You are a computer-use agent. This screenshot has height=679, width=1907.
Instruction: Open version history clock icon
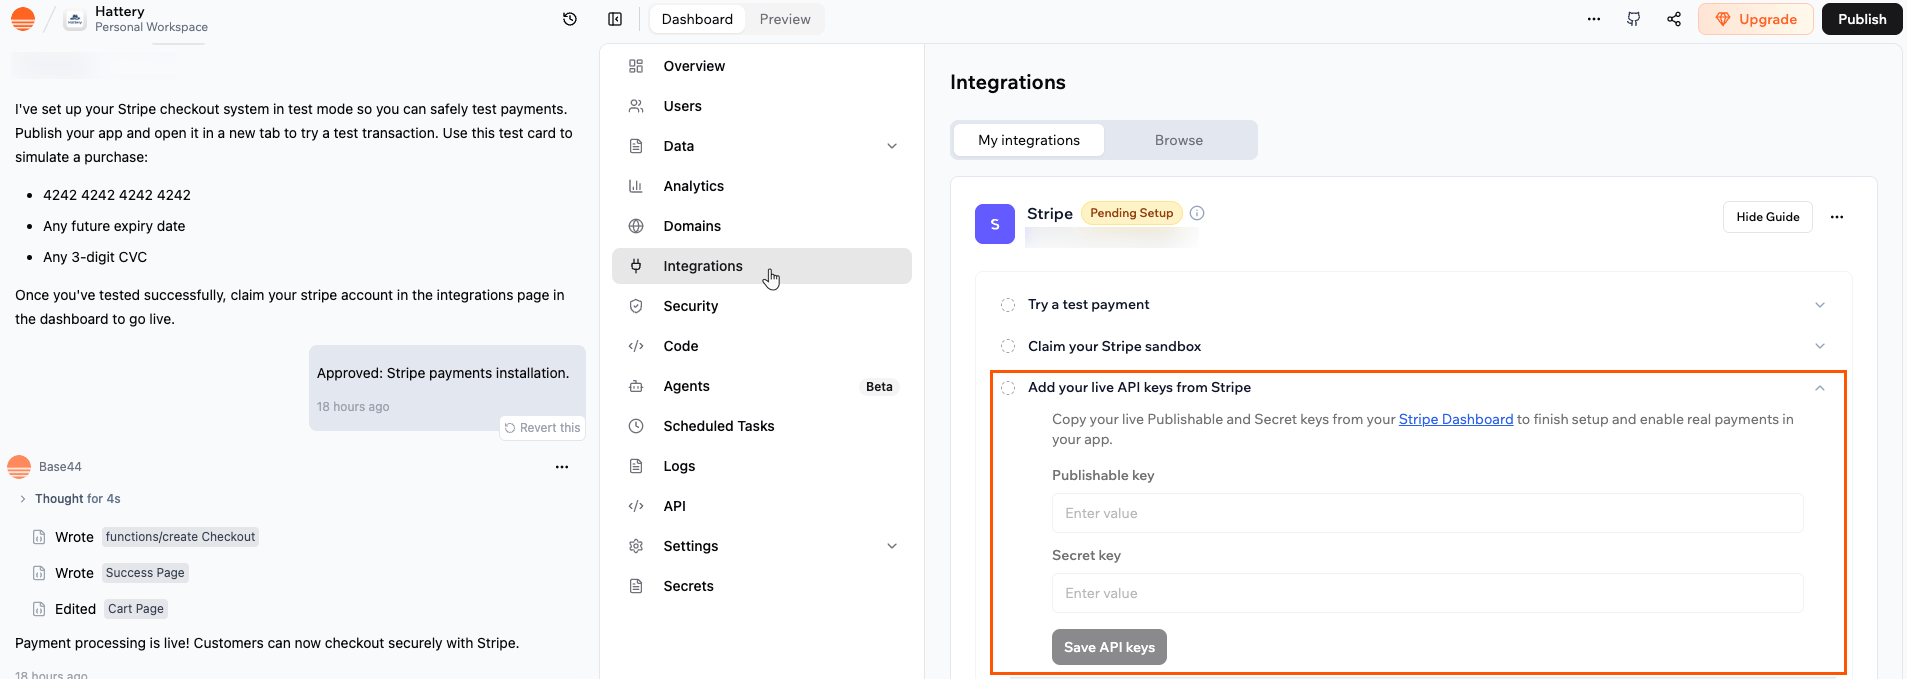point(570,19)
